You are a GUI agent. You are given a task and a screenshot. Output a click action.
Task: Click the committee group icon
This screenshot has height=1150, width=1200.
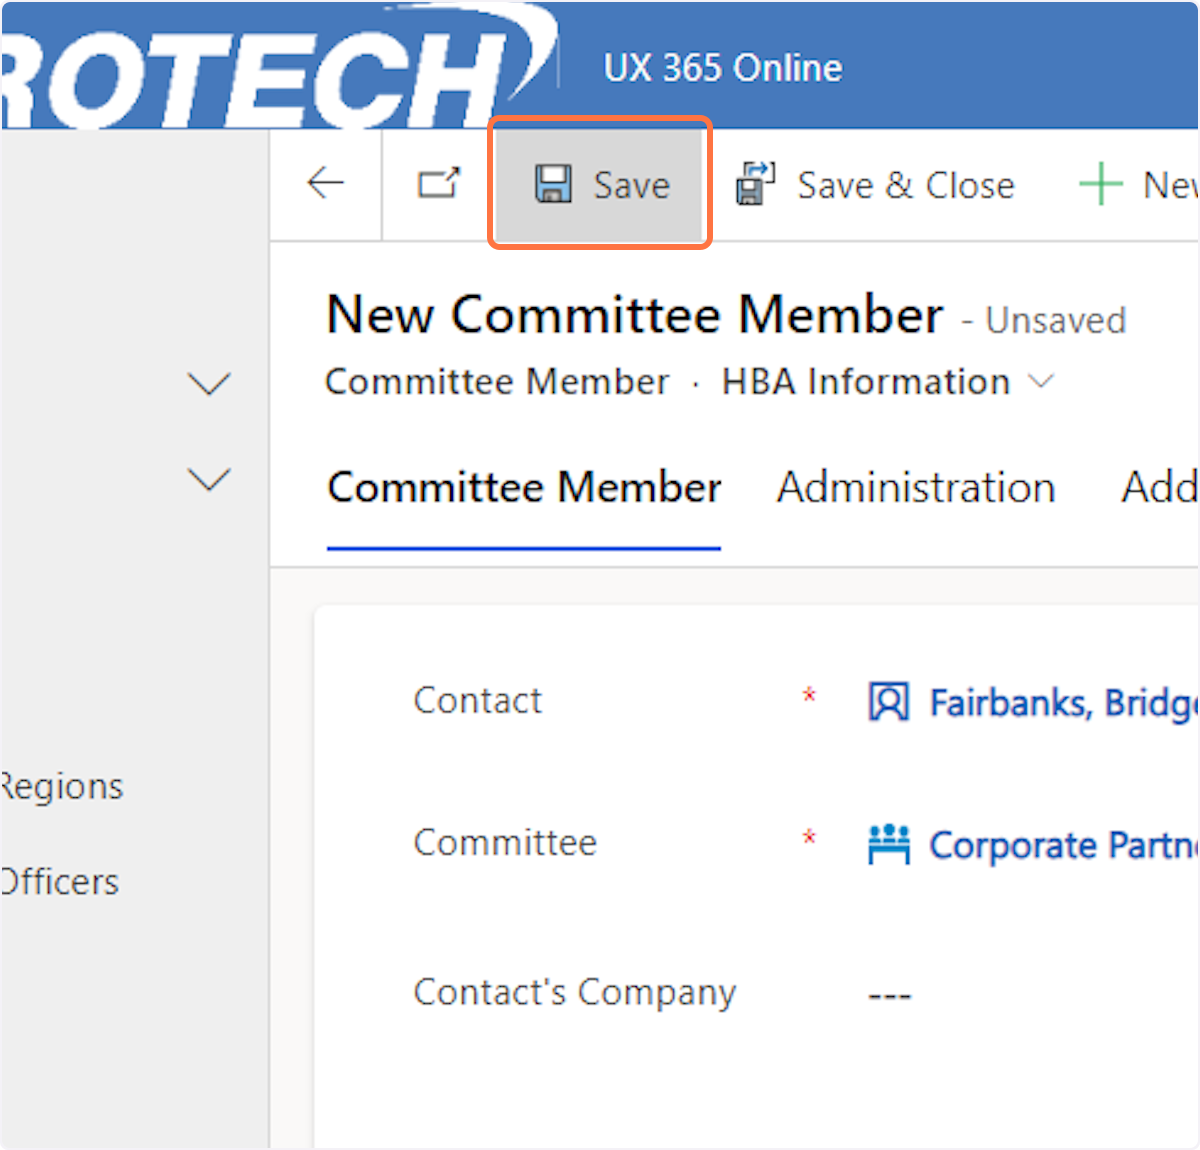click(x=888, y=845)
